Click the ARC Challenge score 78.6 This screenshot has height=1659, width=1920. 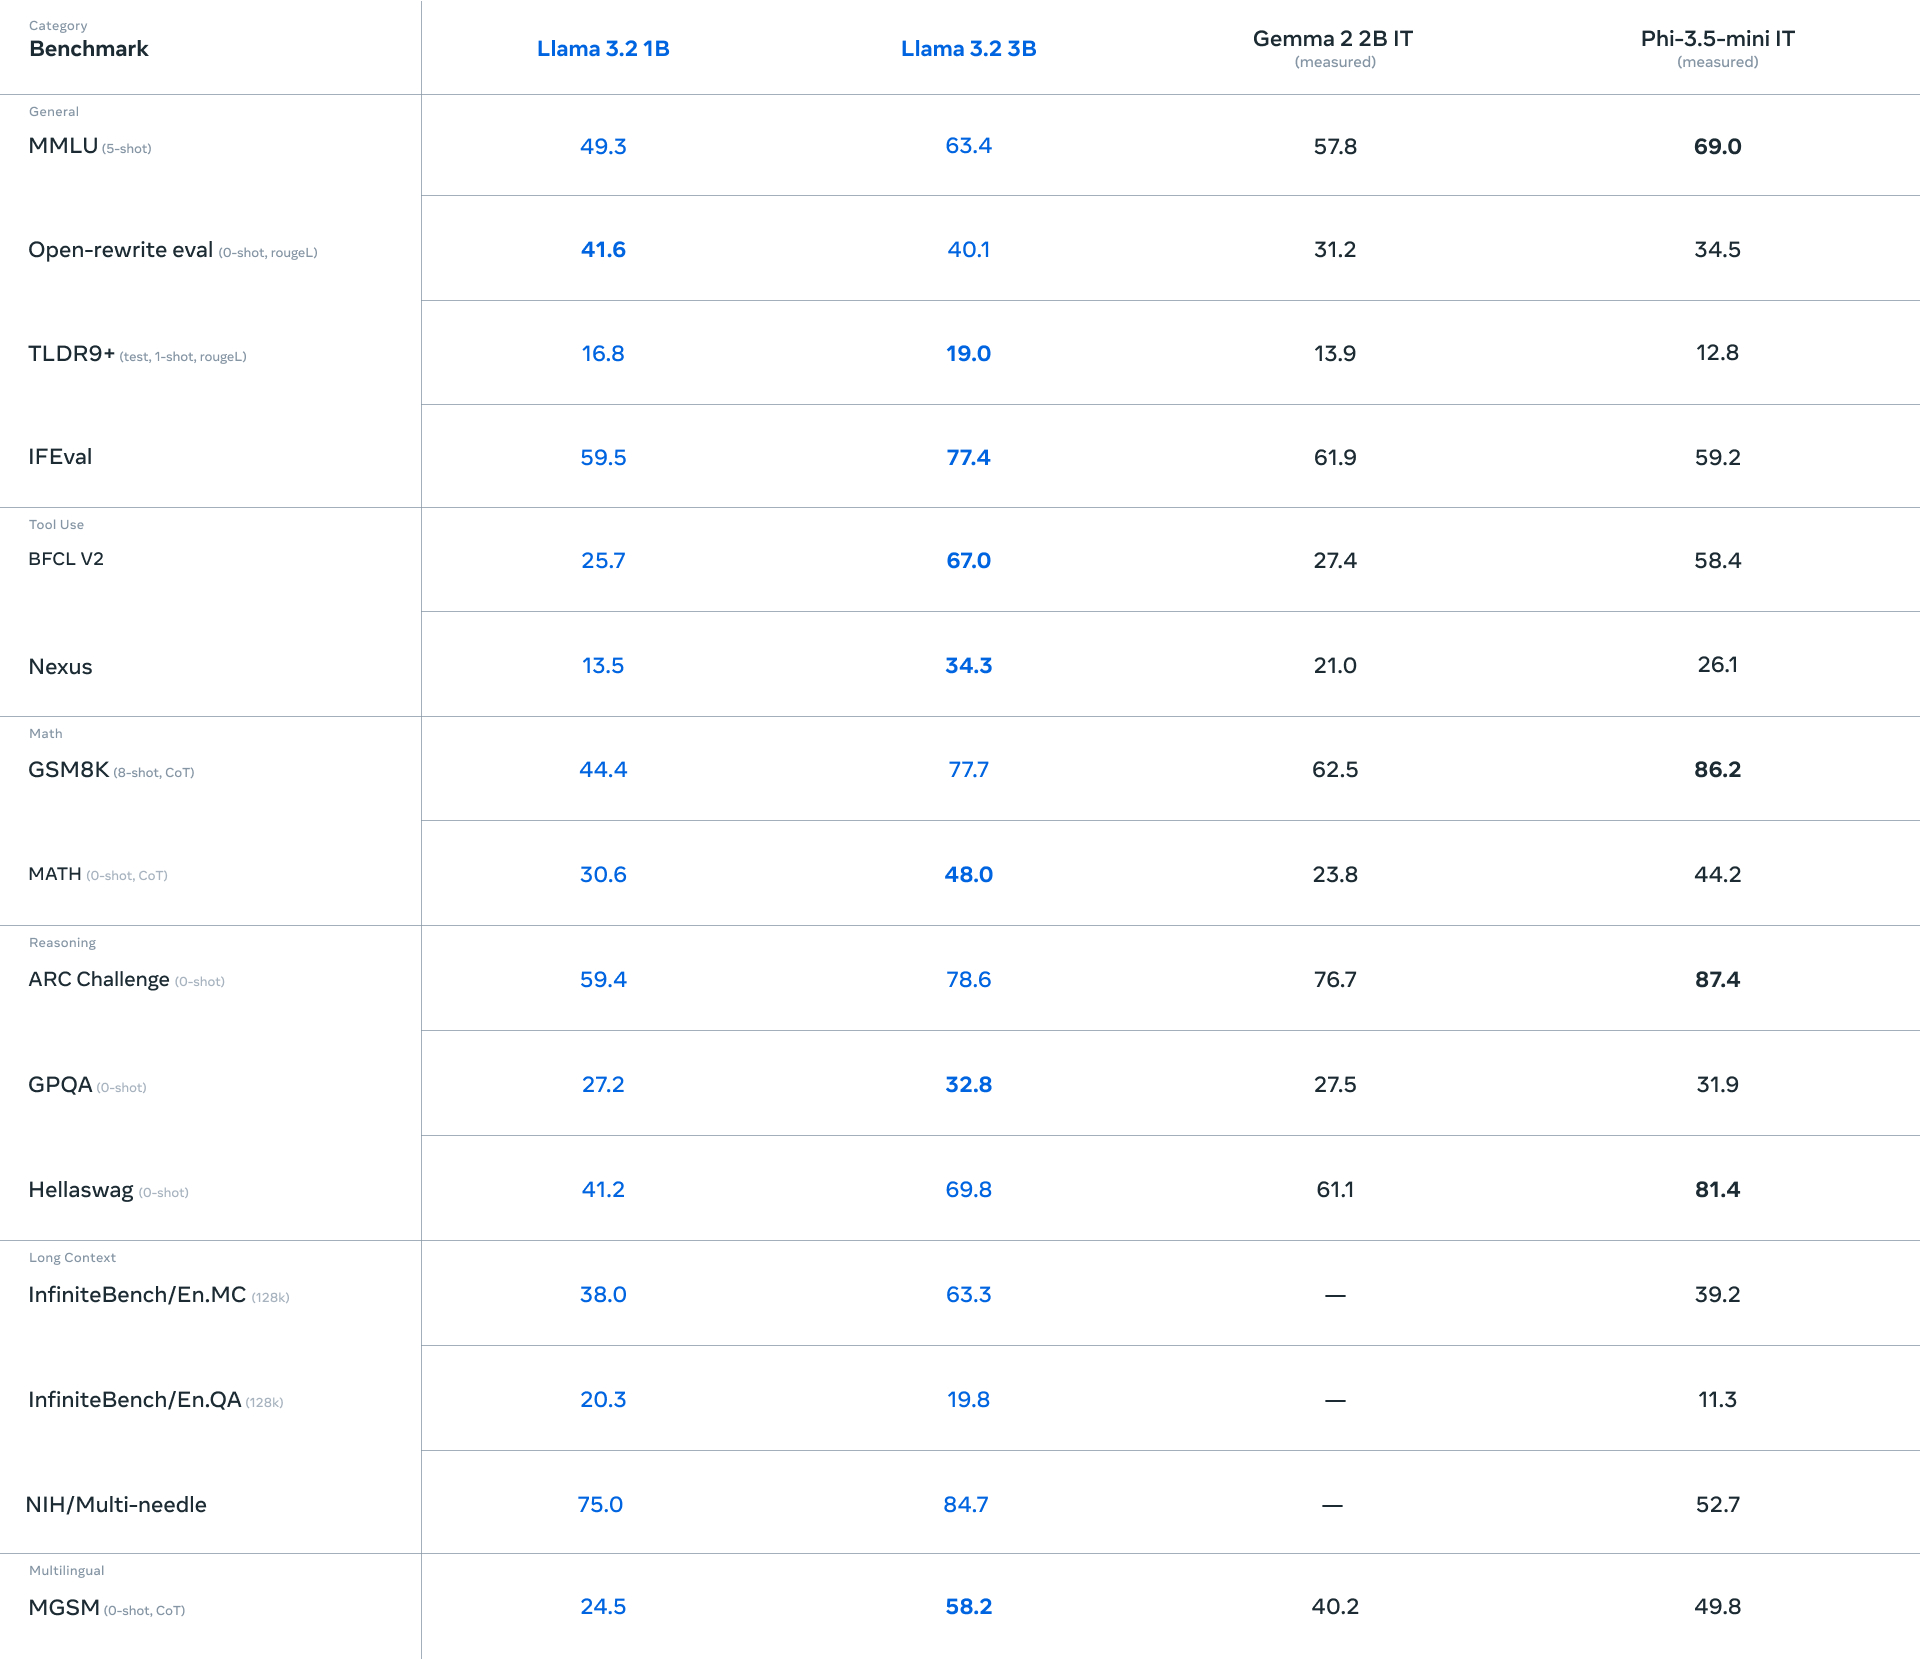[x=968, y=980]
